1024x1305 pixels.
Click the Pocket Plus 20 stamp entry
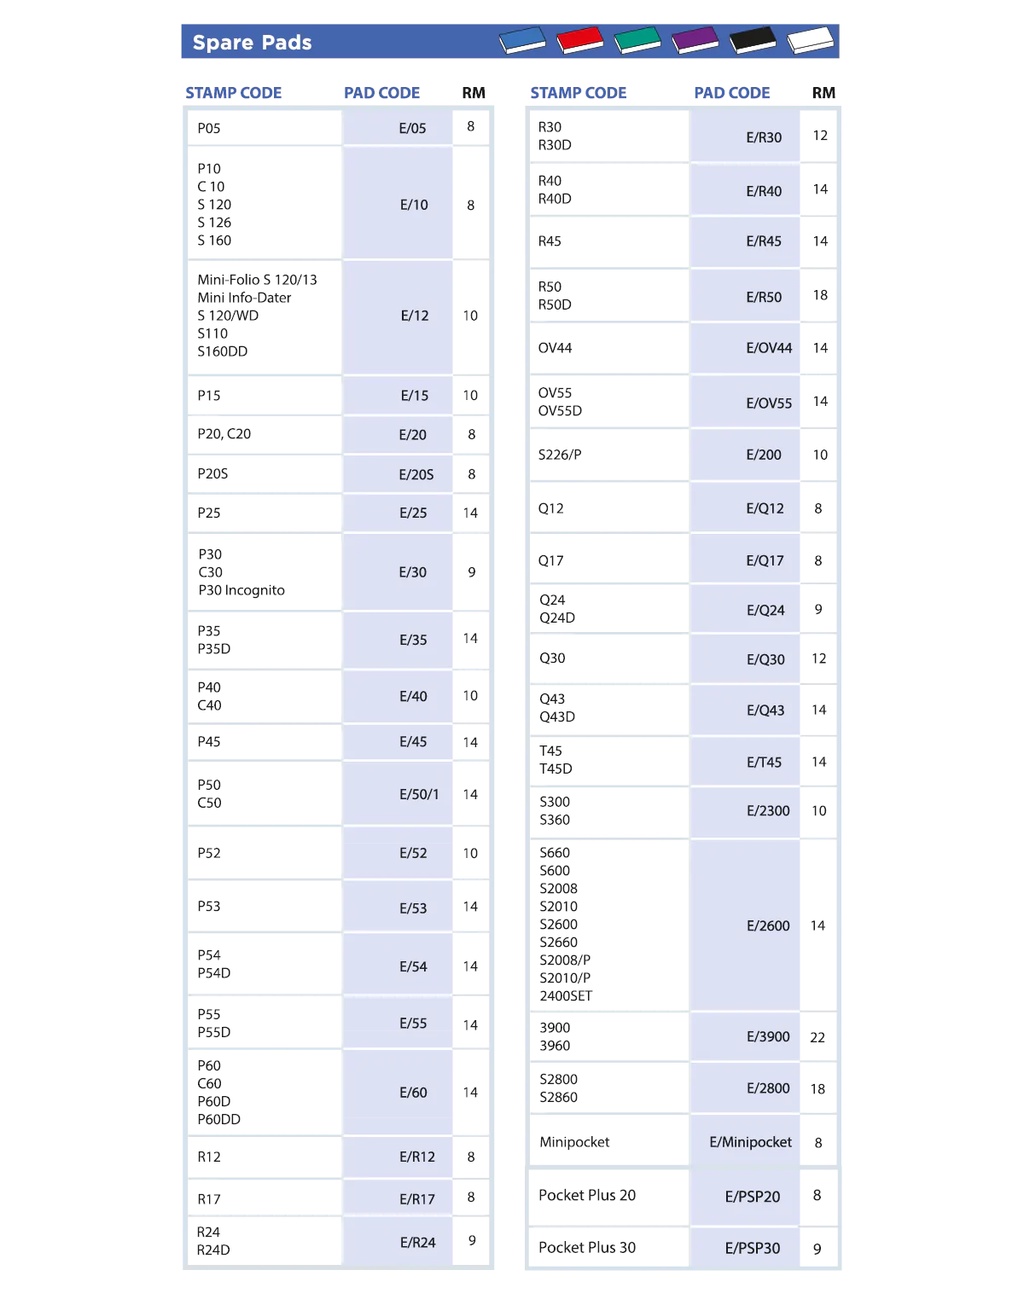pyautogui.click(x=587, y=1195)
